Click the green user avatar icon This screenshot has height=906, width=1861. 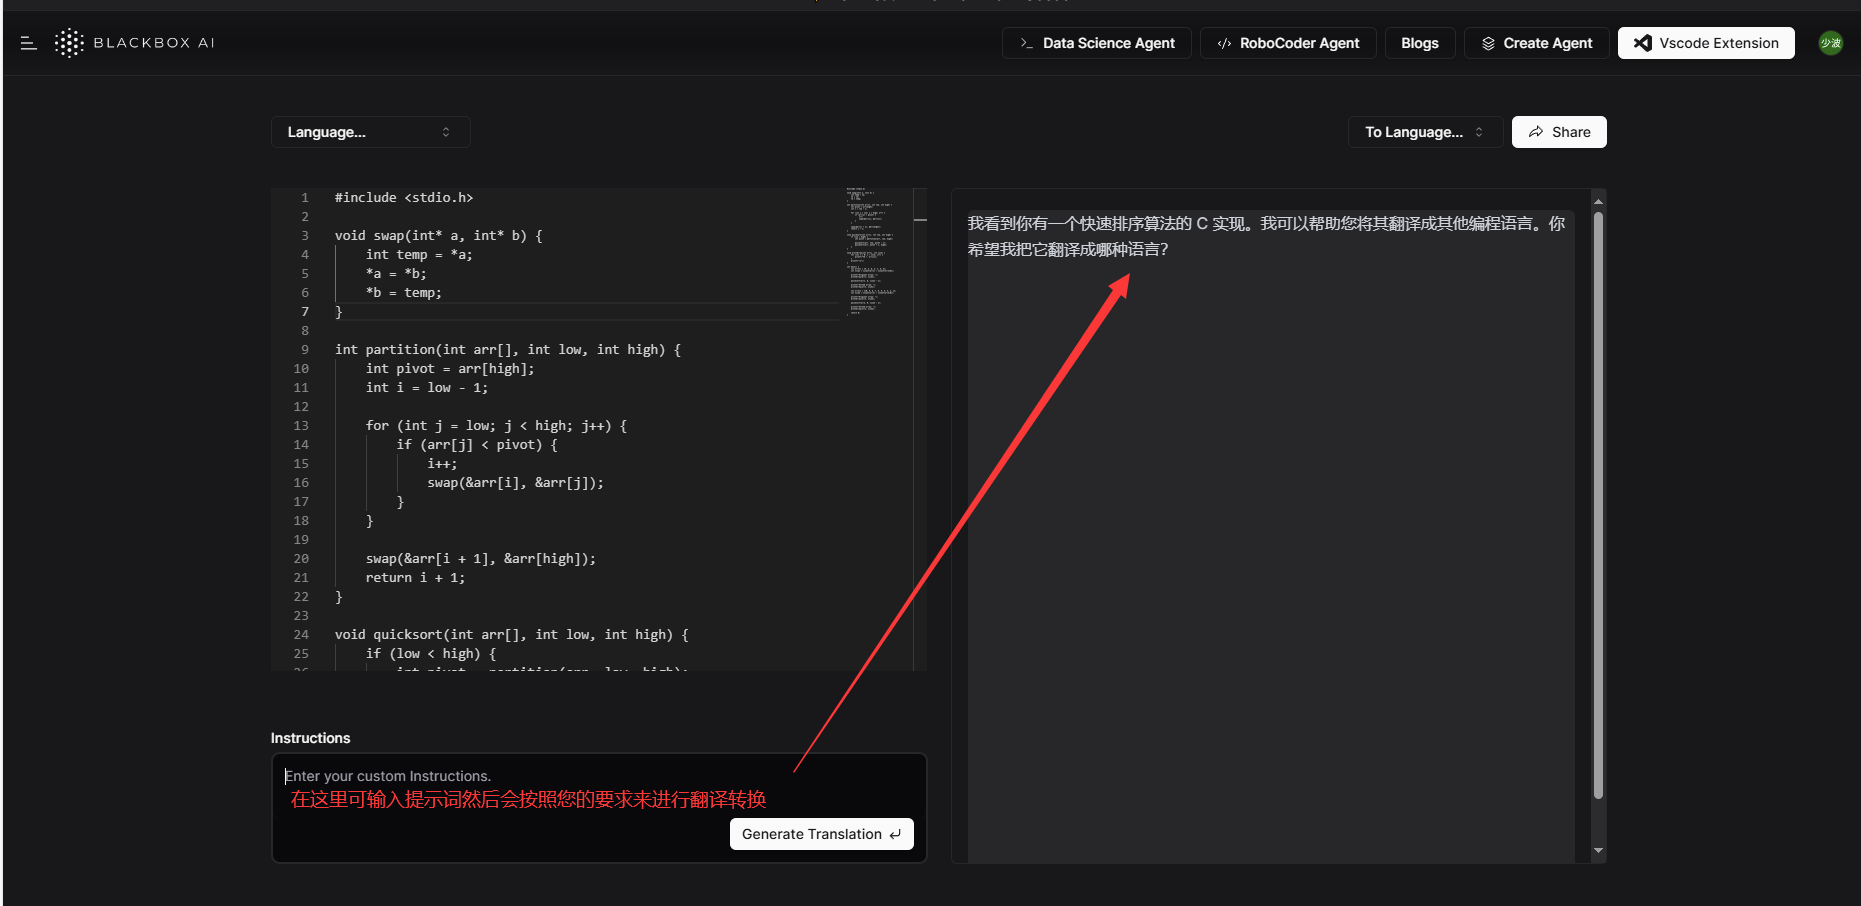[1830, 43]
